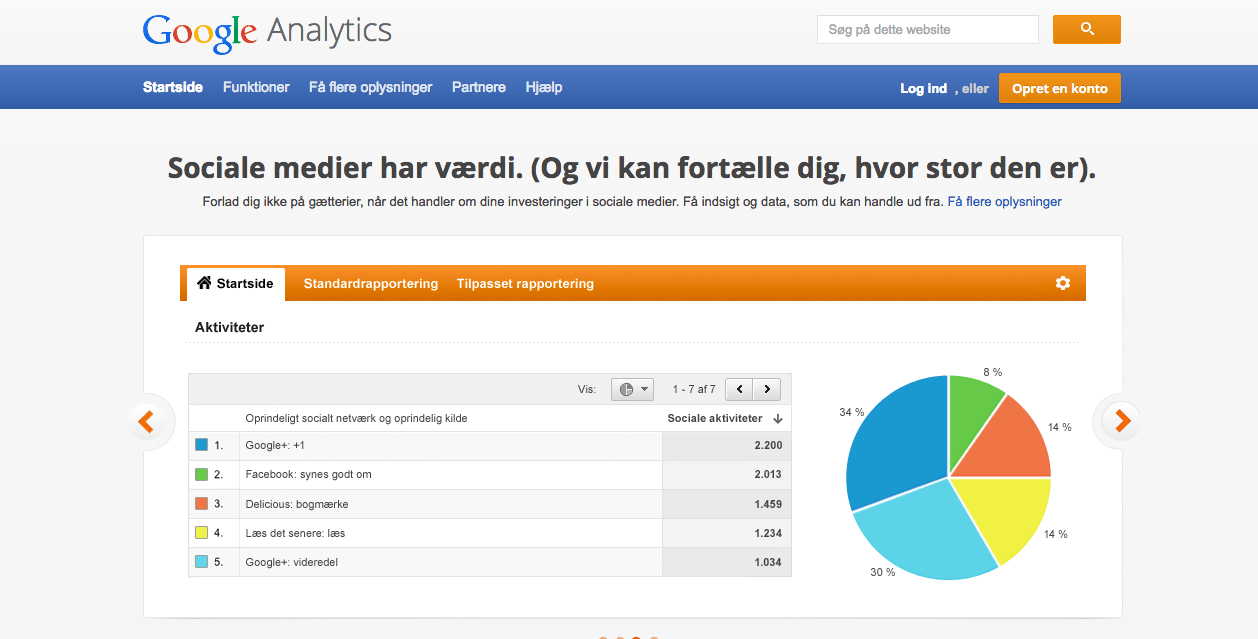Focus the Søg på dette website field

tap(927, 30)
